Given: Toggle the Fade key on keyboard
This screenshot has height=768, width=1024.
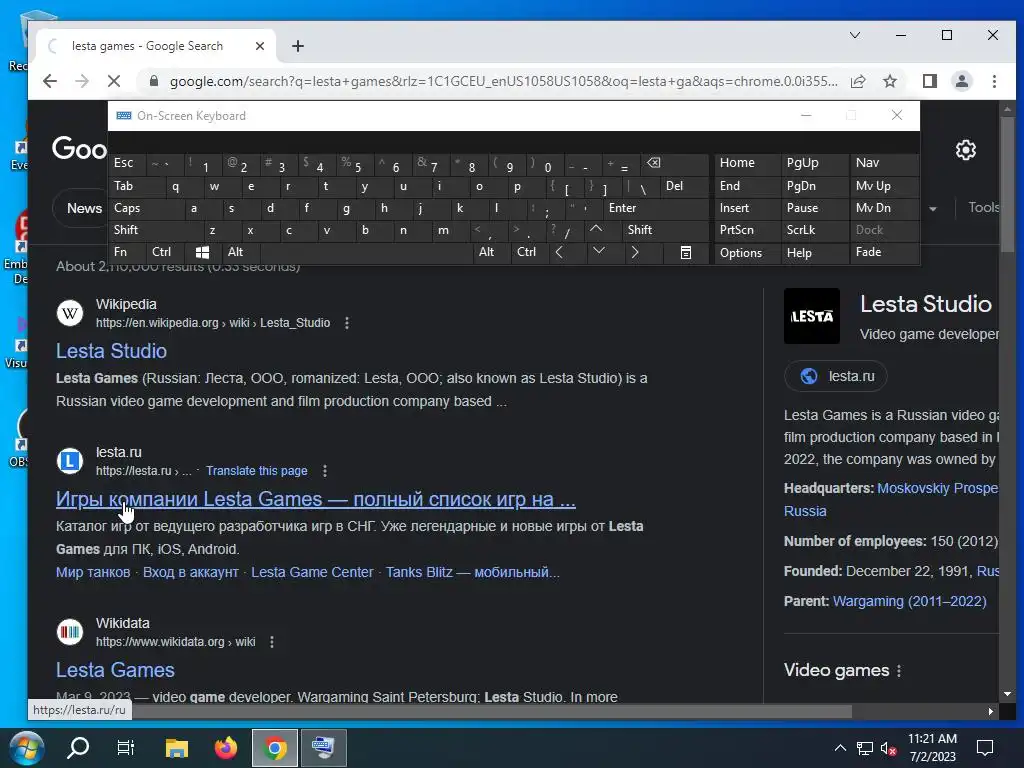Looking at the screenshot, I should 884,252.
